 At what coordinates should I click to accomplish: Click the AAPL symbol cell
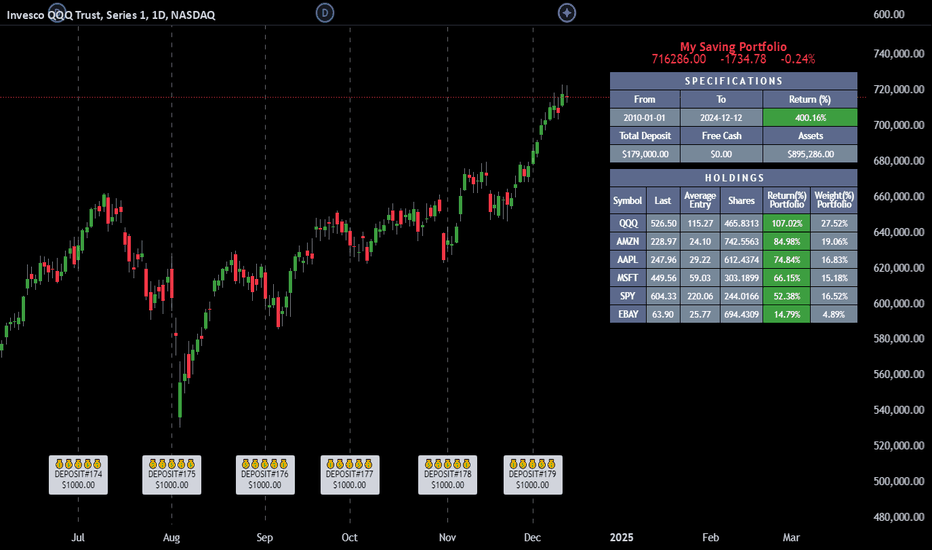628,260
